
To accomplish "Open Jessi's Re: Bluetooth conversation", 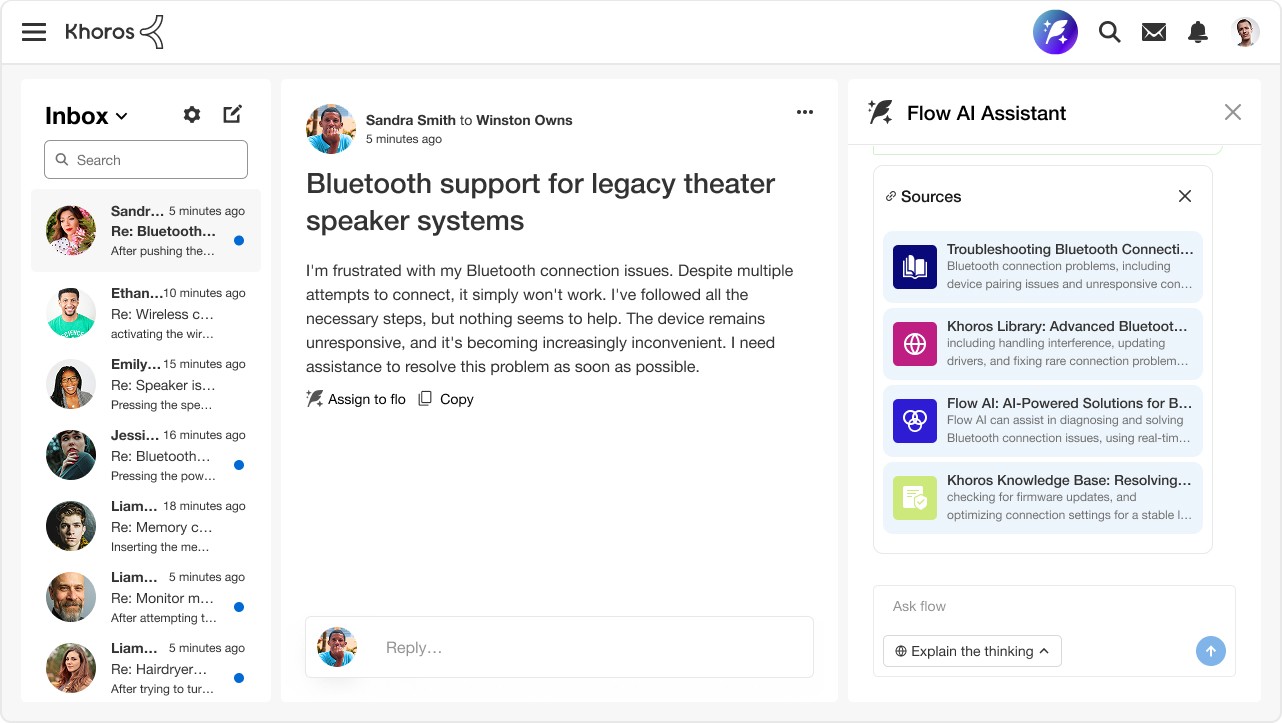I will coord(146,455).
